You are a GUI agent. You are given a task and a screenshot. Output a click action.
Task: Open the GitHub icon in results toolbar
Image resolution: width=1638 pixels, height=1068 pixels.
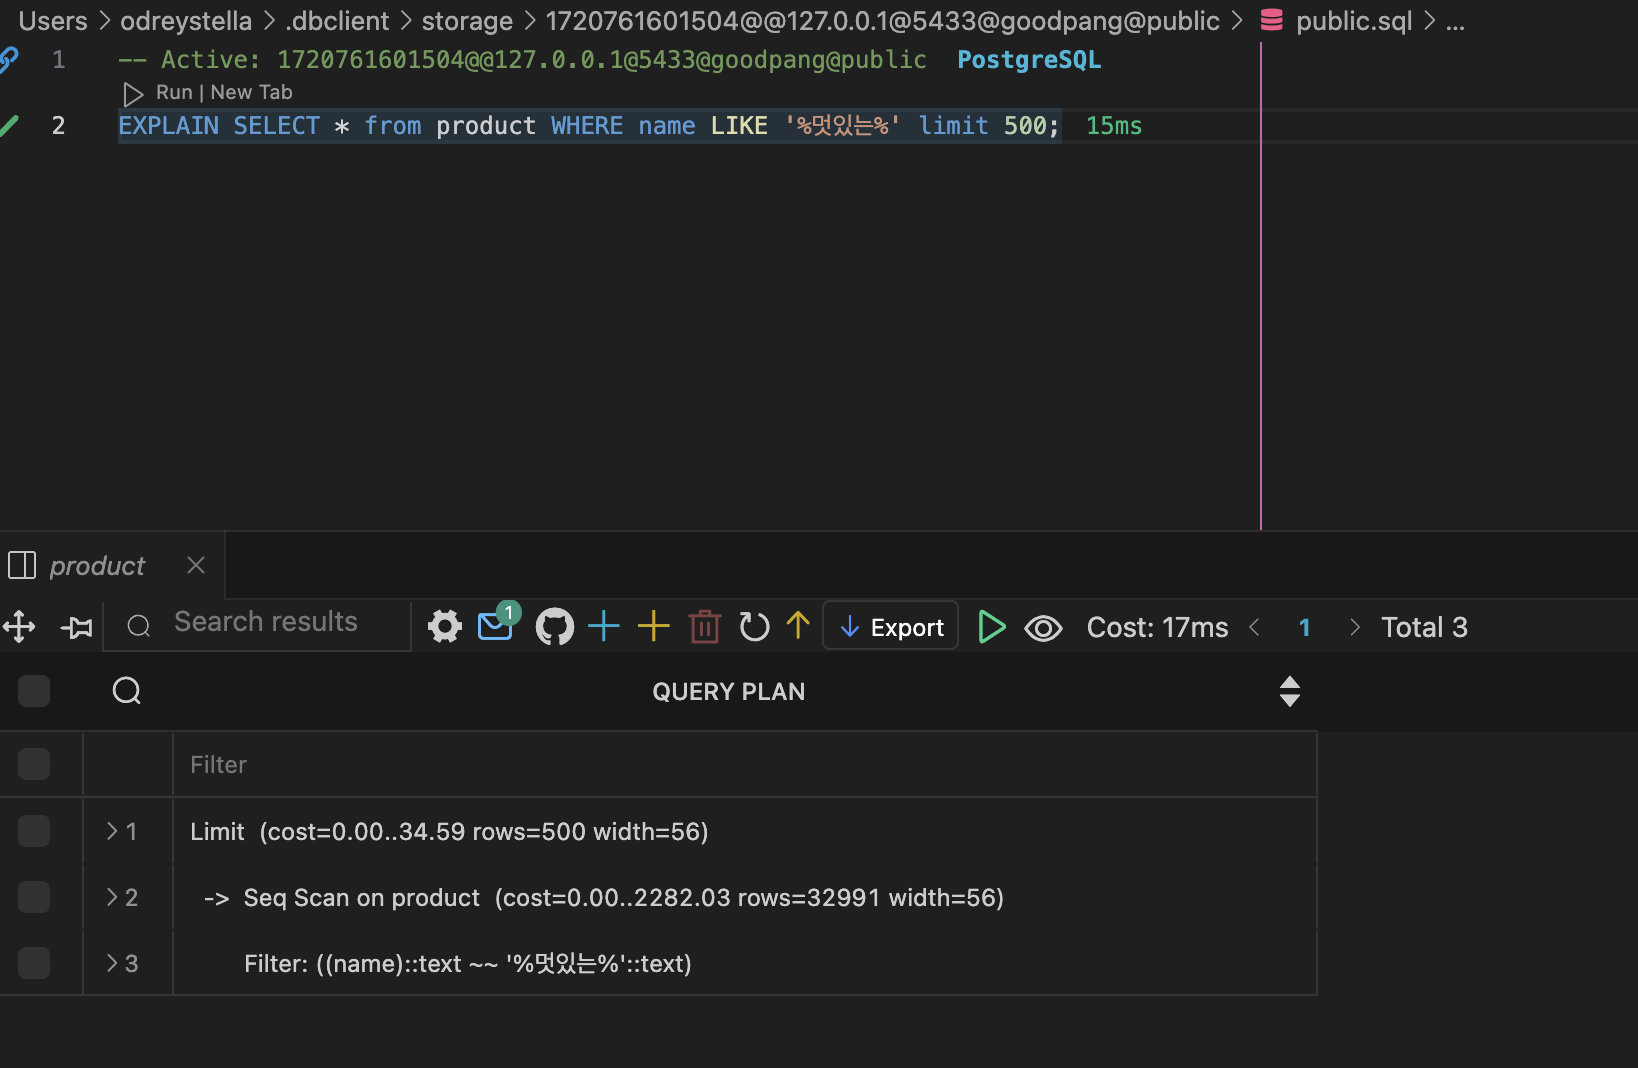(x=555, y=627)
